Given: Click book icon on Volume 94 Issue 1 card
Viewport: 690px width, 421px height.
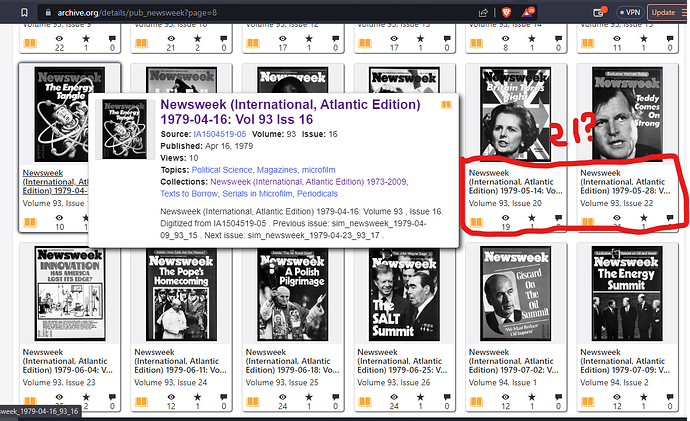Looking at the screenshot, I should click(476, 401).
